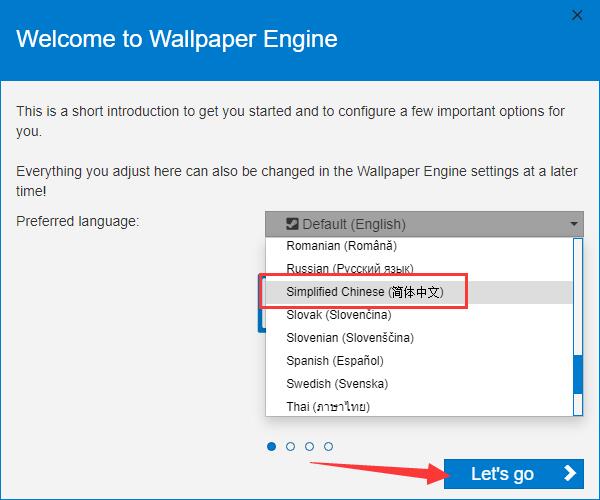Click the dropdown arrow of preferred language
The width and height of the screenshot is (600, 500).
pyautogui.click(x=574, y=224)
